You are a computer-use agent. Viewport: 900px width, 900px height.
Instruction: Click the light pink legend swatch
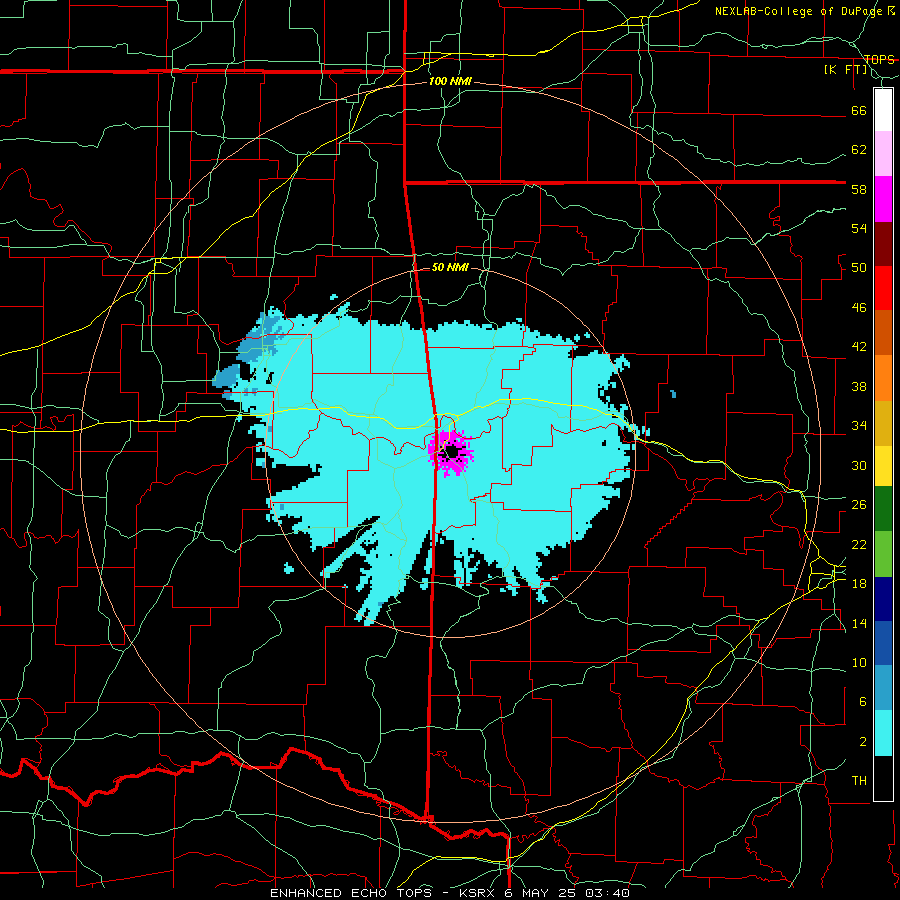883,154
